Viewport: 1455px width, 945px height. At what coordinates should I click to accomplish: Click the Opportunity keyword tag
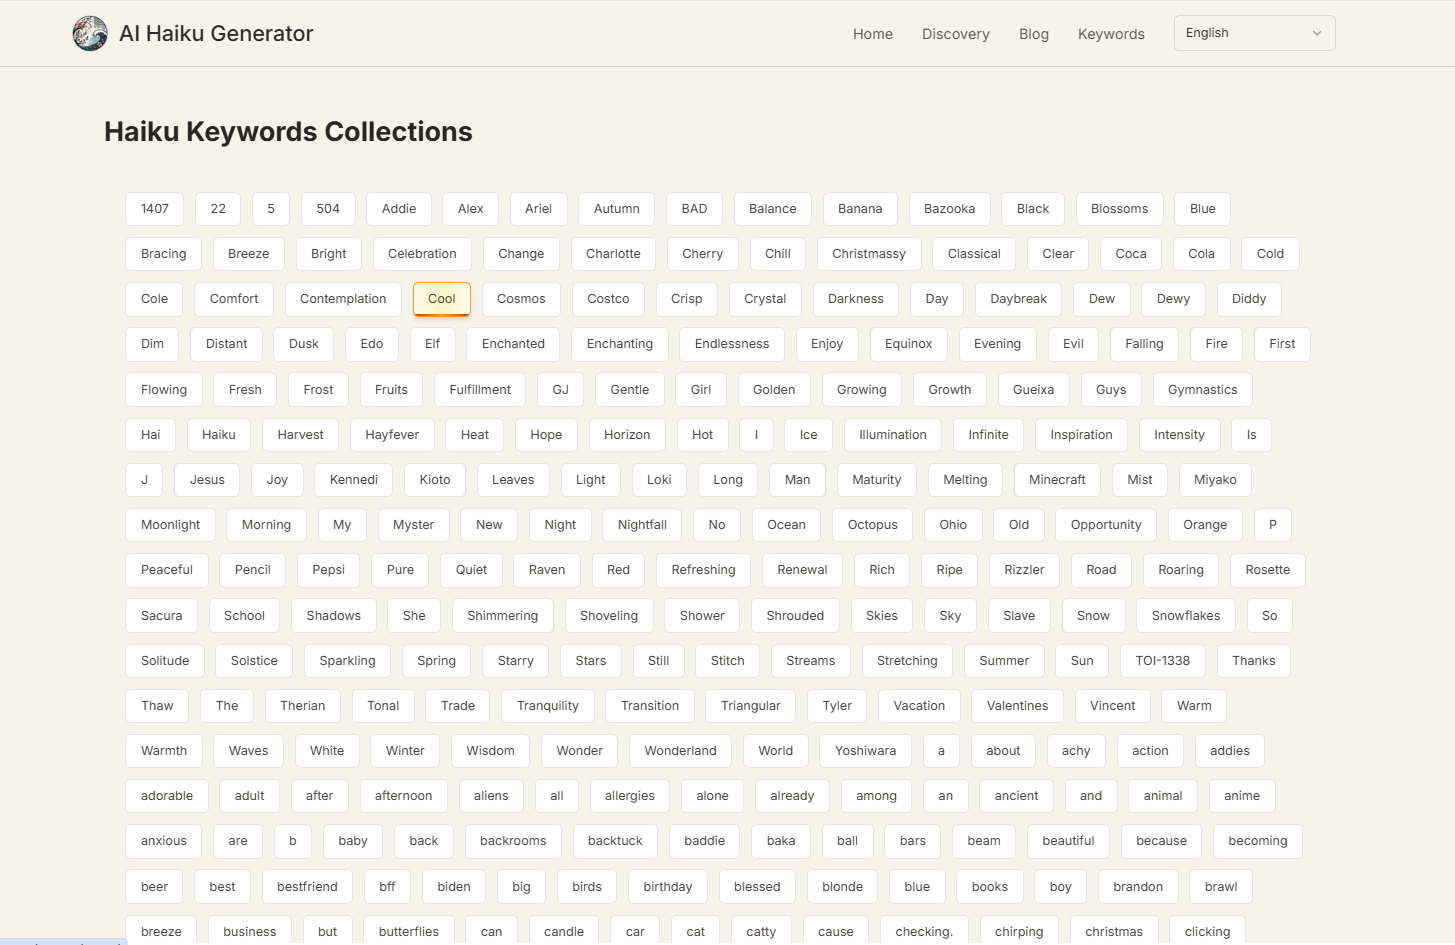coord(1105,525)
